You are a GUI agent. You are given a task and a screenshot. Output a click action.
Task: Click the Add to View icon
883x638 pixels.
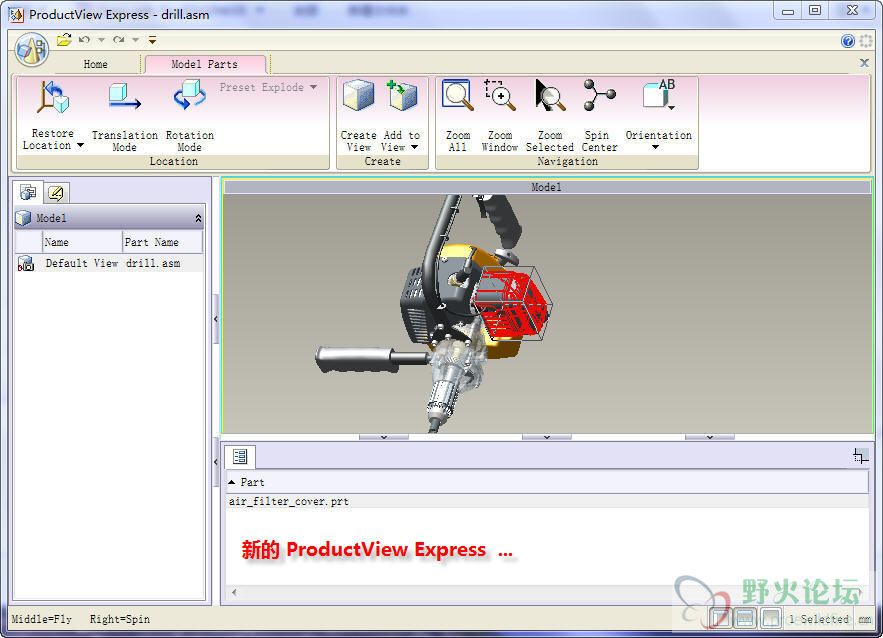pyautogui.click(x=402, y=96)
